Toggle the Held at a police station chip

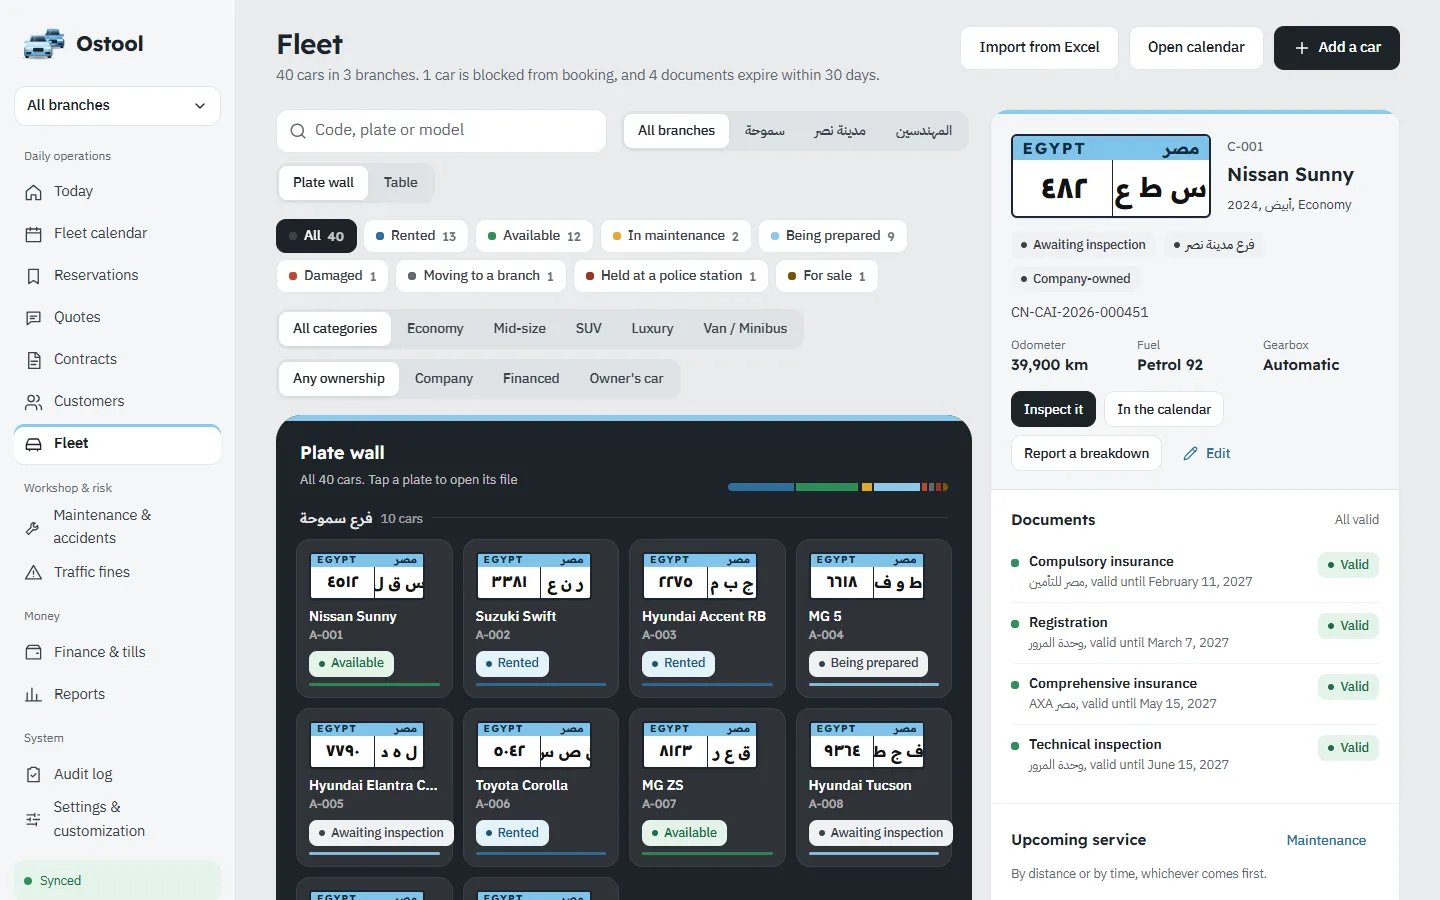(671, 276)
